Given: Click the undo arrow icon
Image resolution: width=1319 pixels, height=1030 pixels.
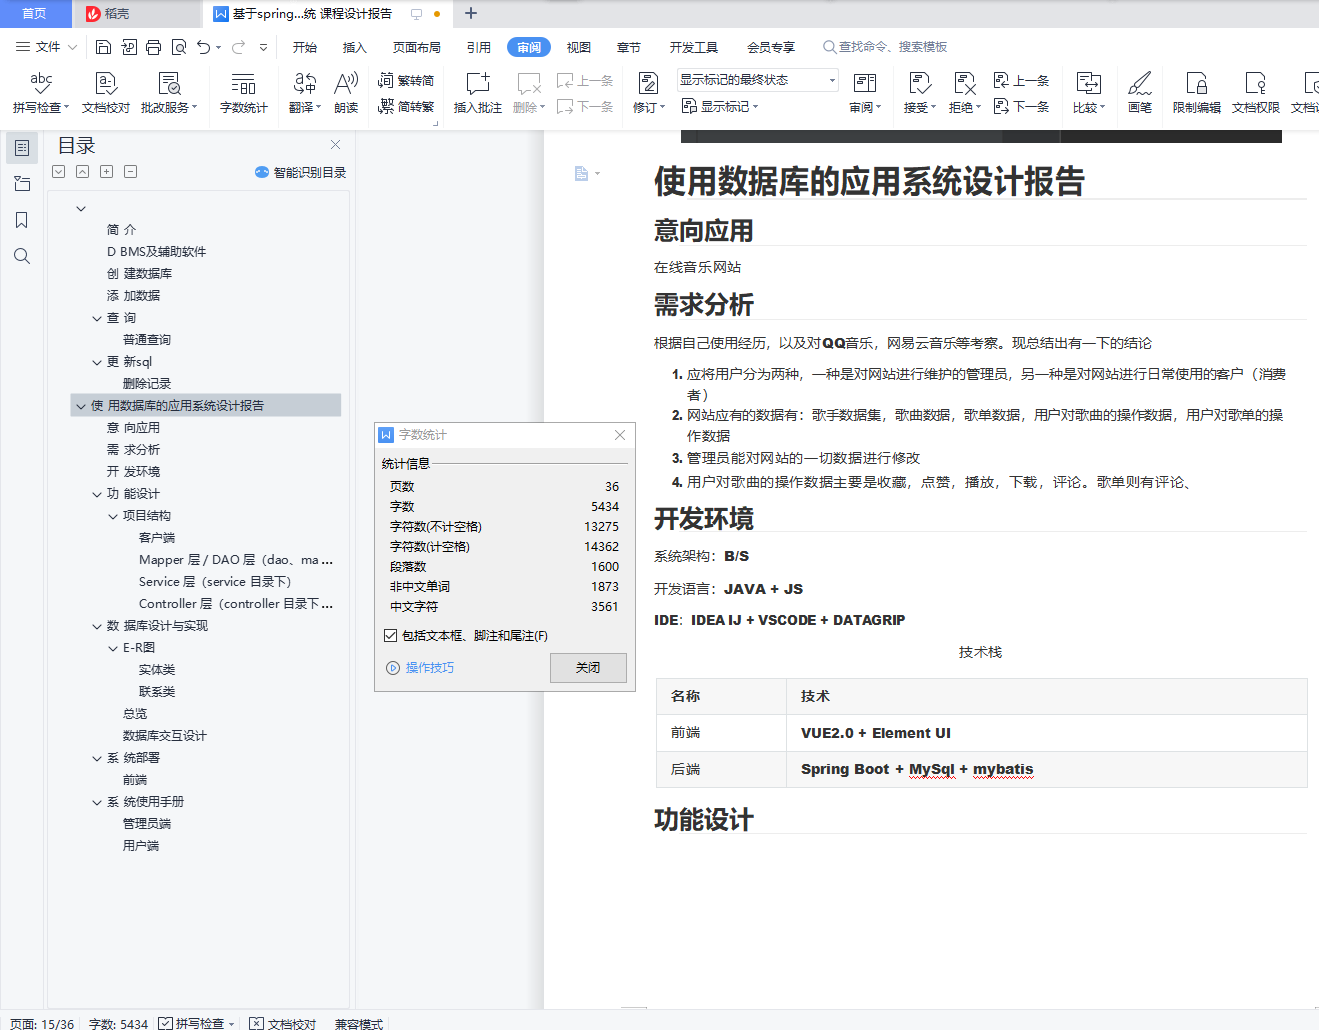Looking at the screenshot, I should click(204, 47).
